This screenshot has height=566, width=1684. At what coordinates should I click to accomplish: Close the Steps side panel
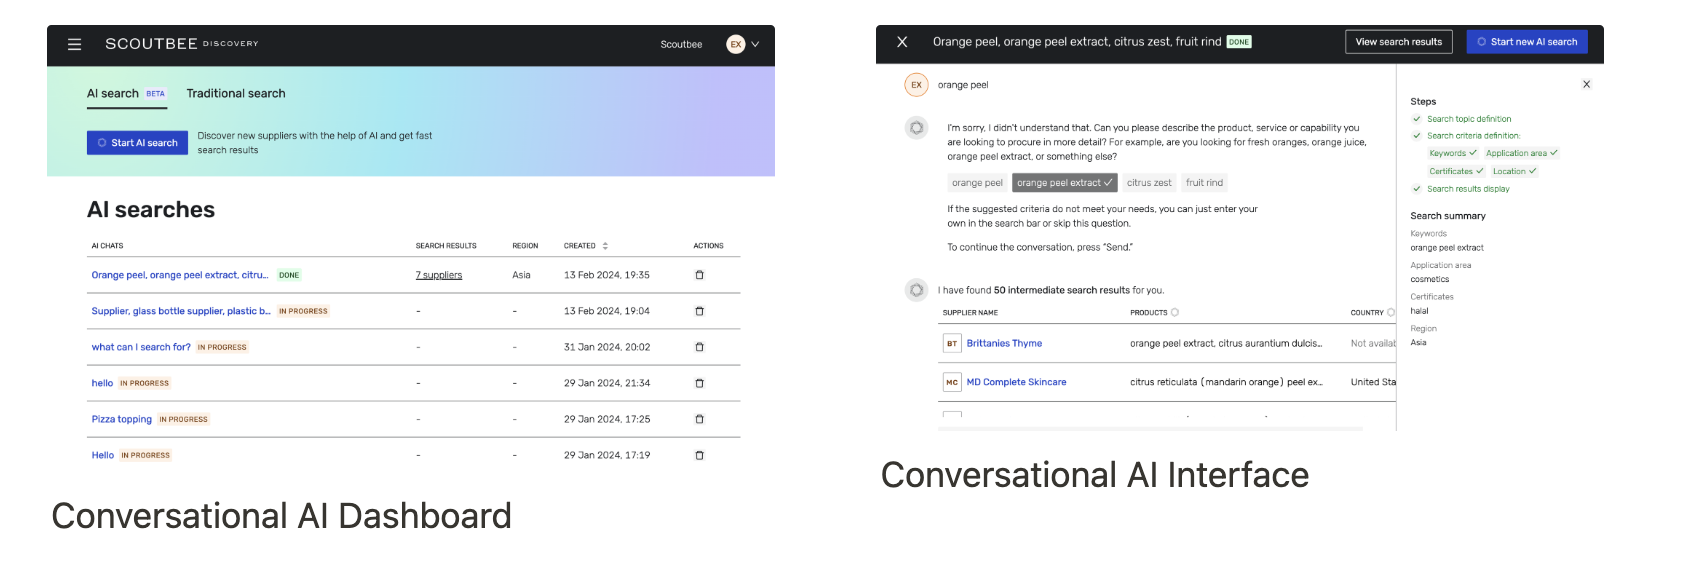point(1586,84)
